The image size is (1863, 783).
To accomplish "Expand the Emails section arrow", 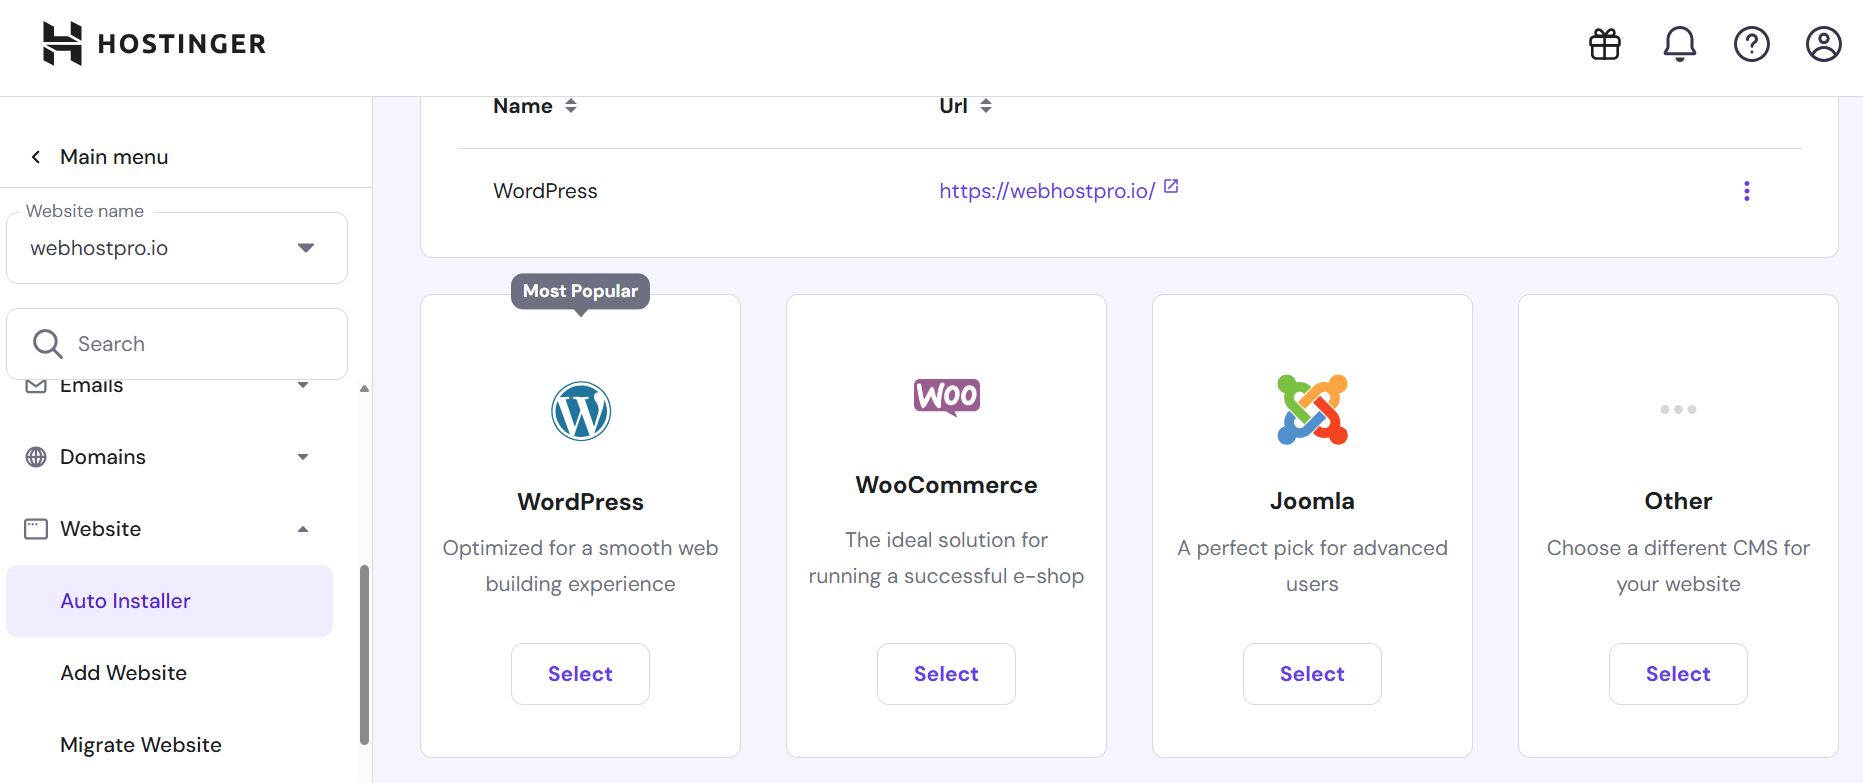I will pos(303,385).
